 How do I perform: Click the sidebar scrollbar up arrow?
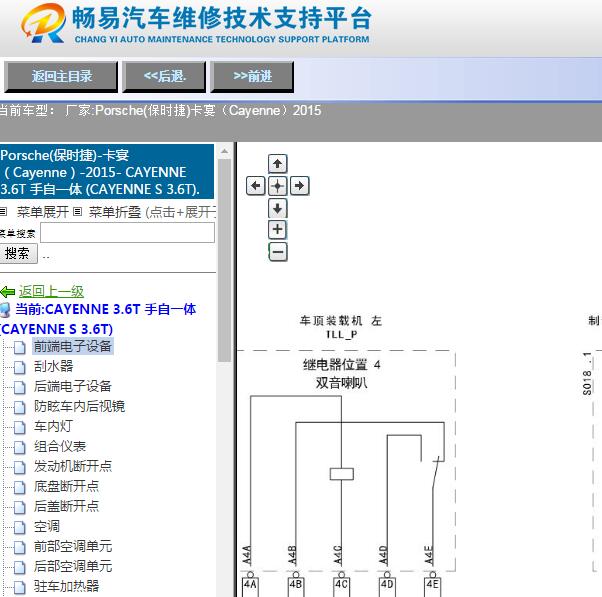tap(225, 152)
